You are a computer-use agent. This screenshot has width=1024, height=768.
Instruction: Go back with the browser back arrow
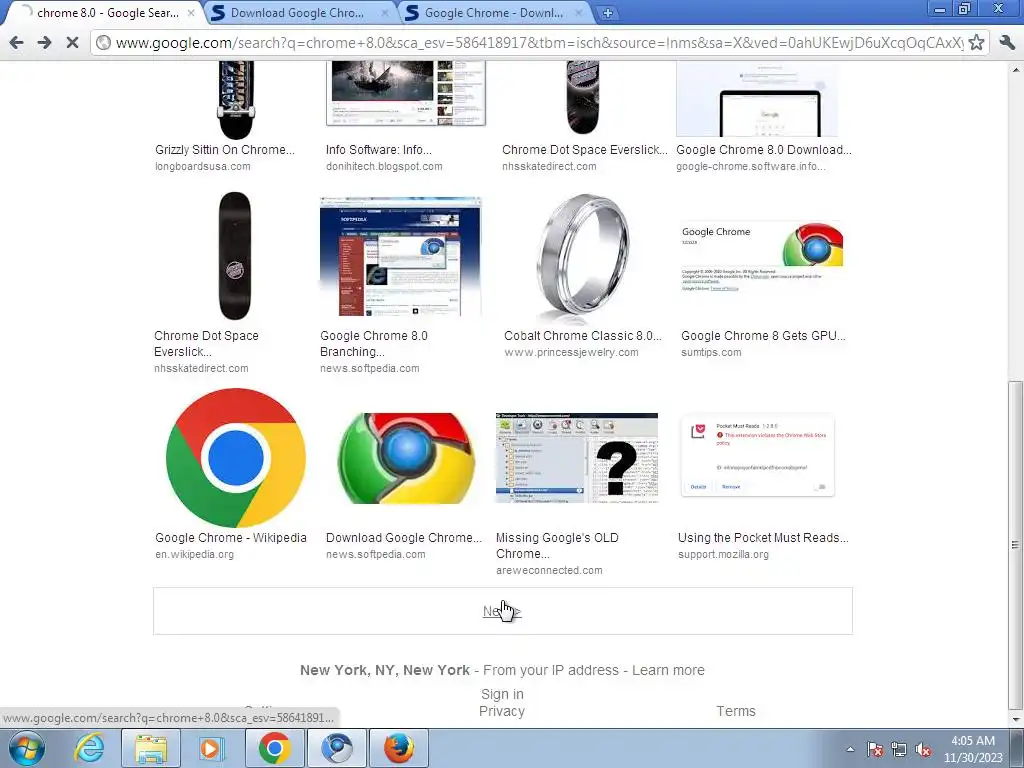click(16, 43)
